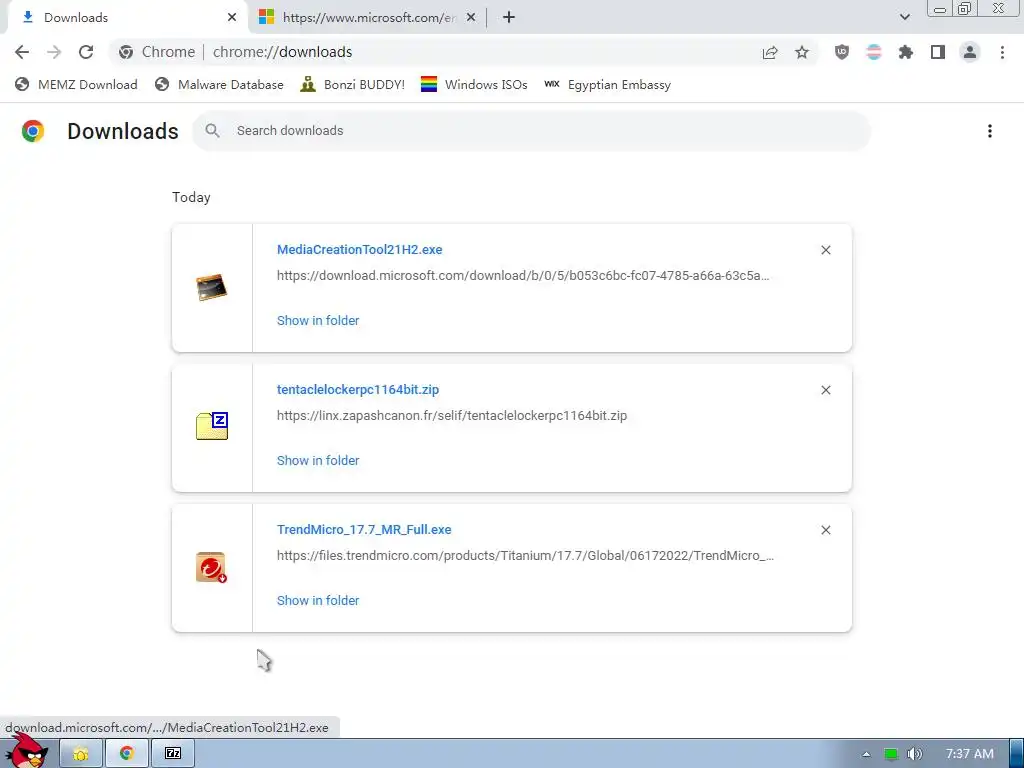
Task: Open the Windows ISOs bookmark
Action: (x=474, y=85)
